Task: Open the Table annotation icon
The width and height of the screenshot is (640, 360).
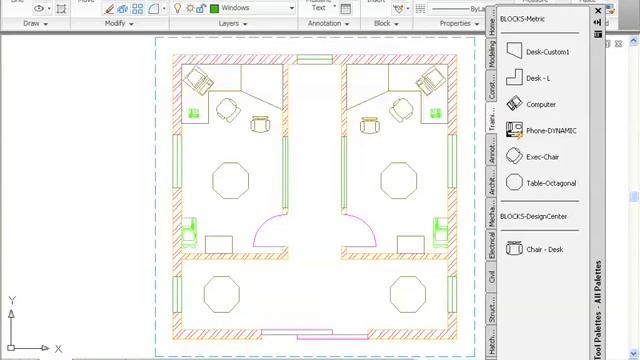Action: point(345,9)
